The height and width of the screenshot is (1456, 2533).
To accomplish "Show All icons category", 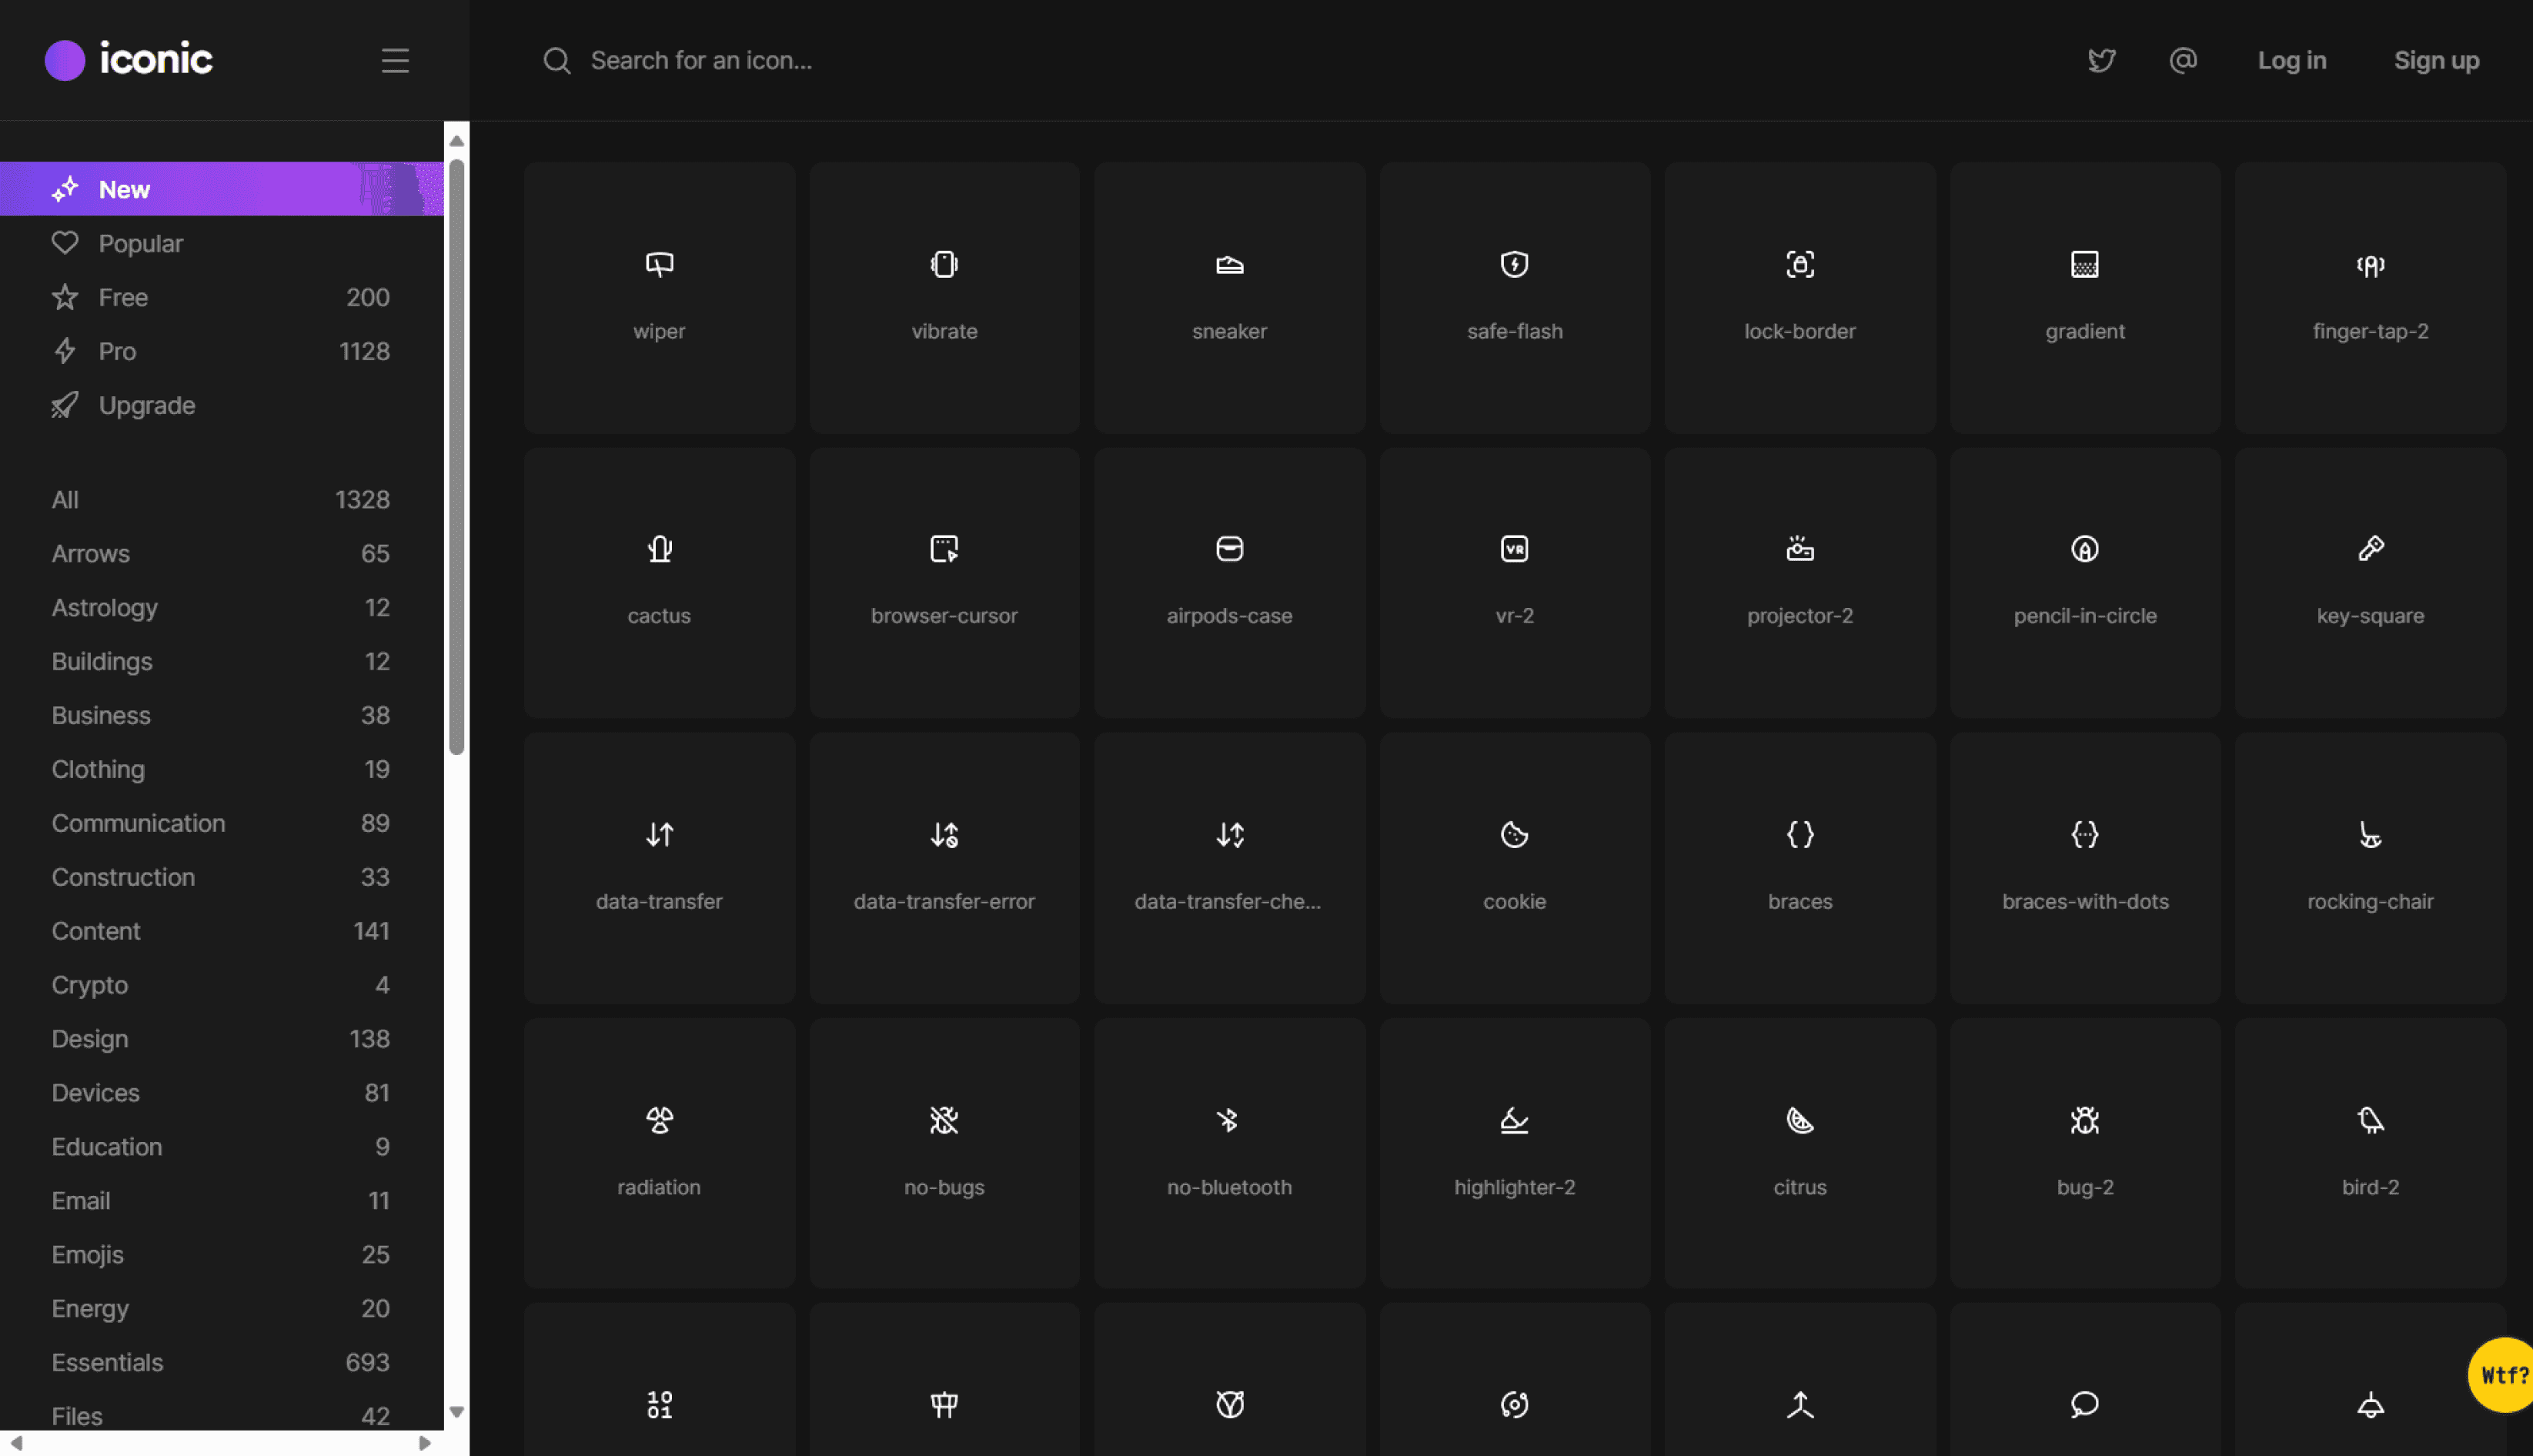I will 222,499.
